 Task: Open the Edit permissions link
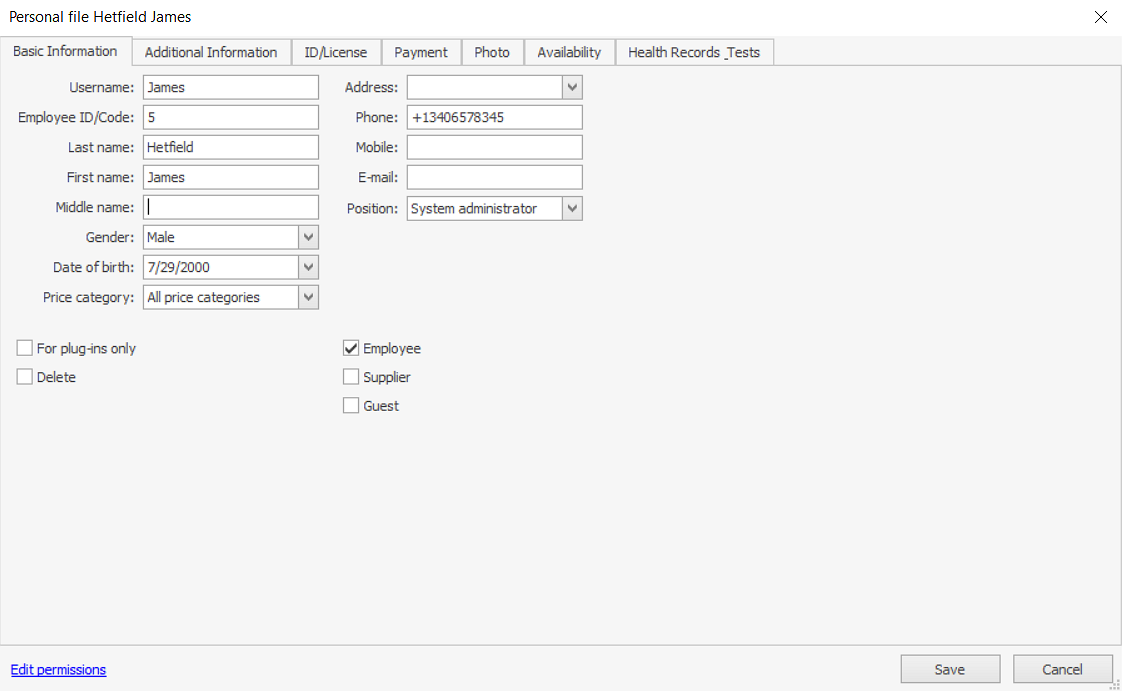tap(58, 670)
